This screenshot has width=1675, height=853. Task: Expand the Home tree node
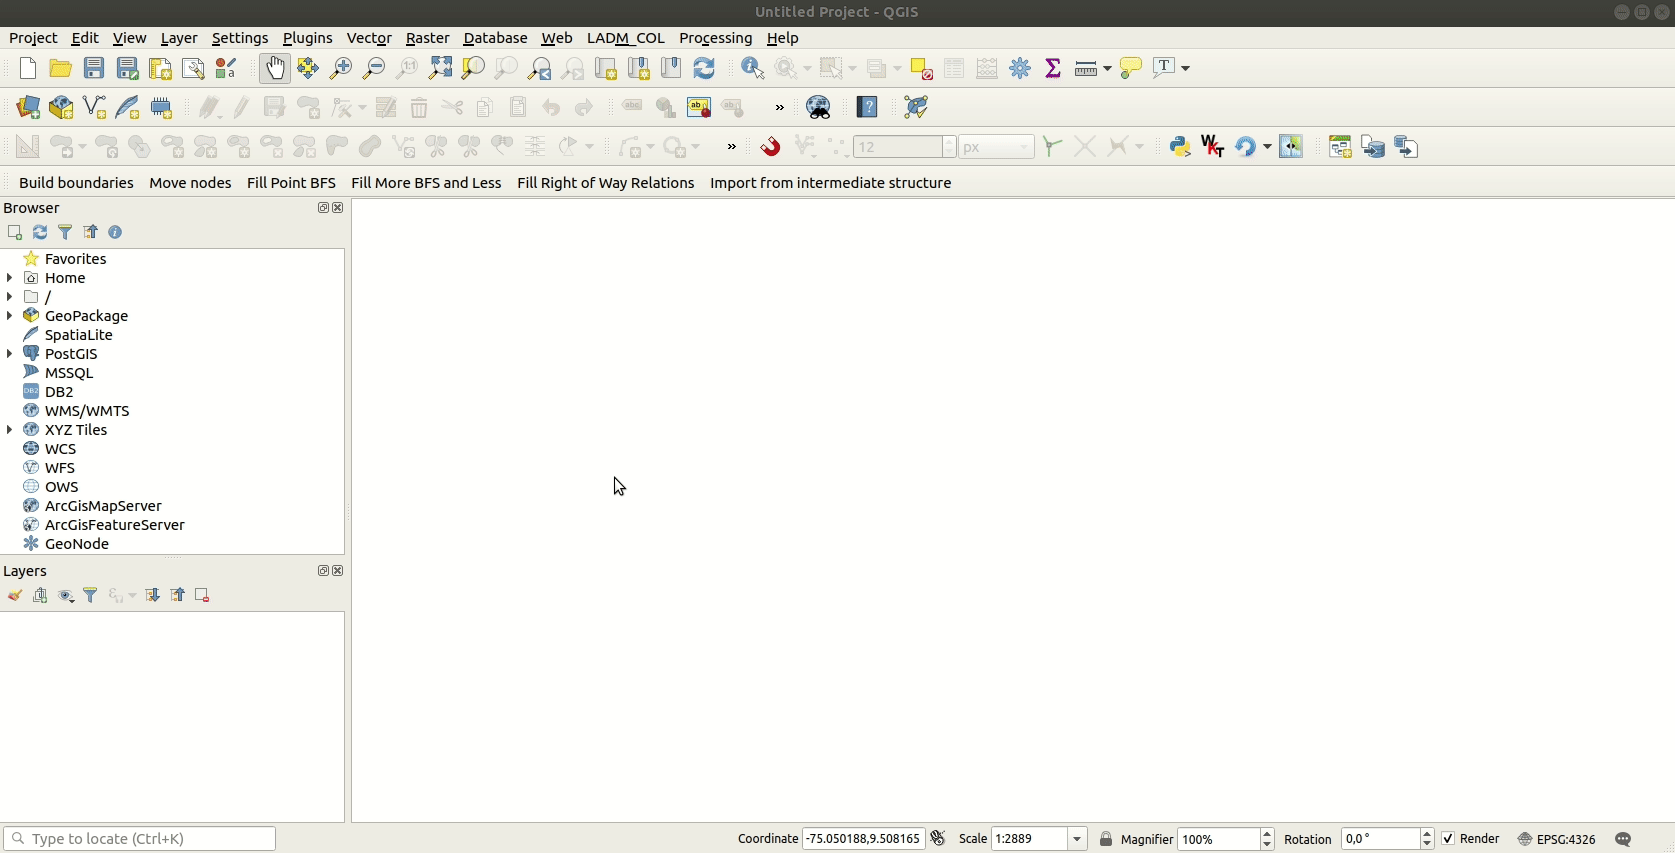pos(10,278)
